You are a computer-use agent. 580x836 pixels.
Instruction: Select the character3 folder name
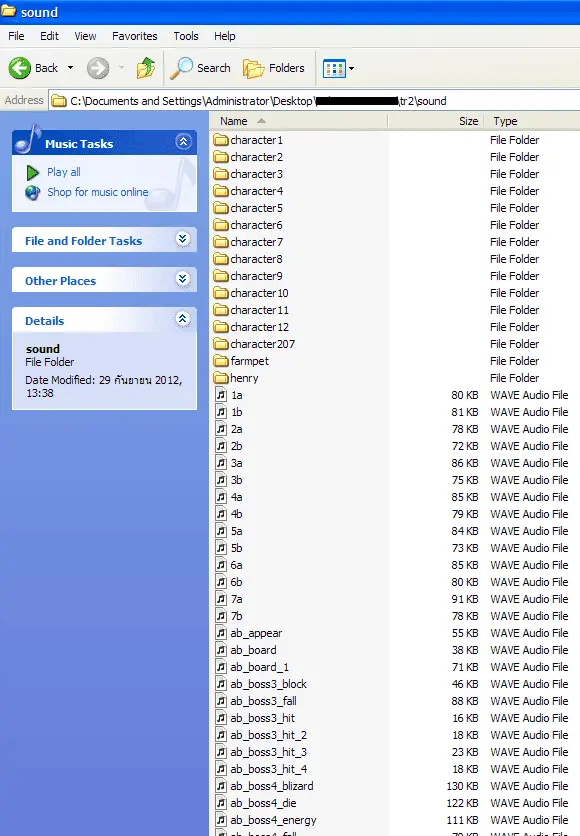(256, 174)
